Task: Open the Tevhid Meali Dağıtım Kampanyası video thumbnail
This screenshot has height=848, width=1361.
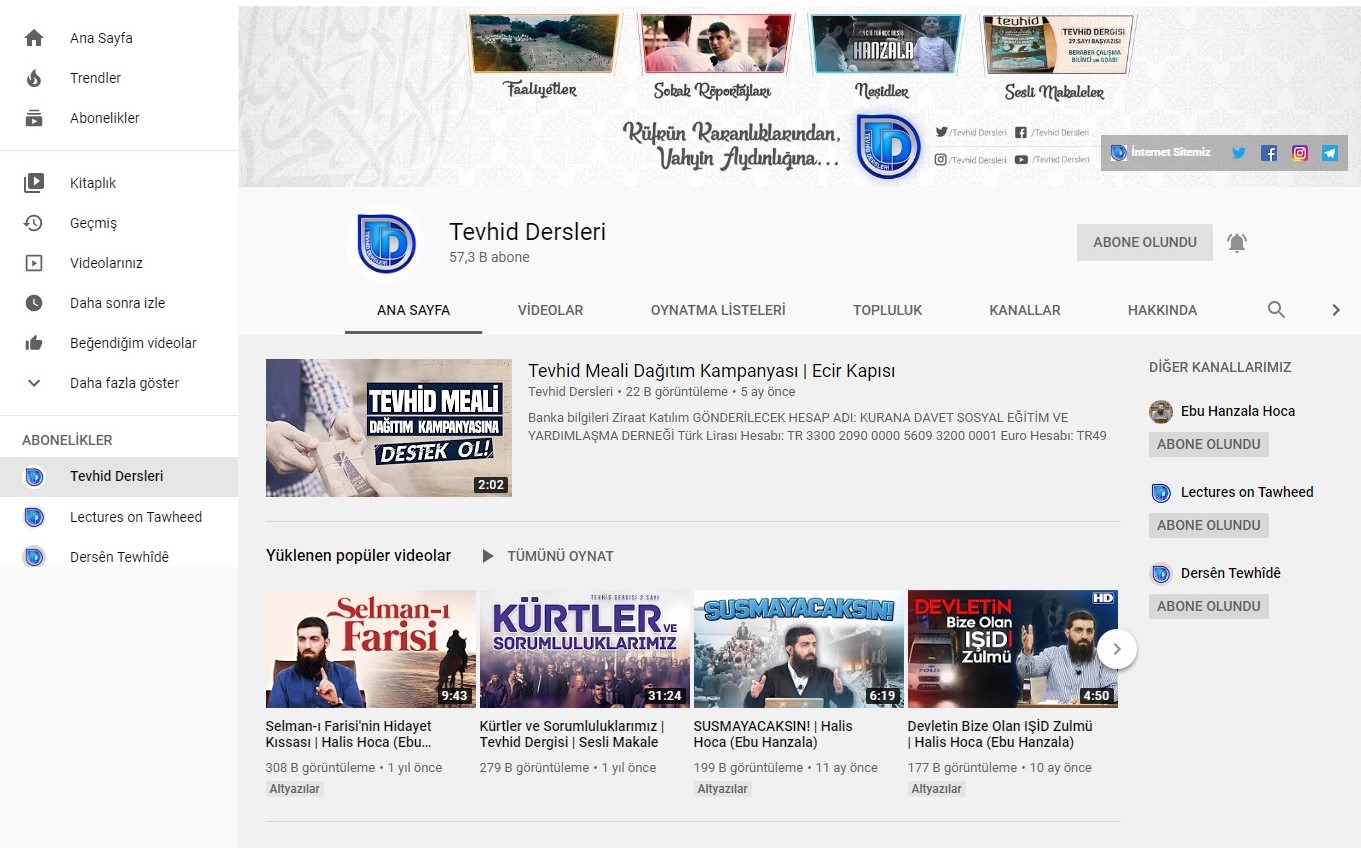Action: pyautogui.click(x=389, y=428)
